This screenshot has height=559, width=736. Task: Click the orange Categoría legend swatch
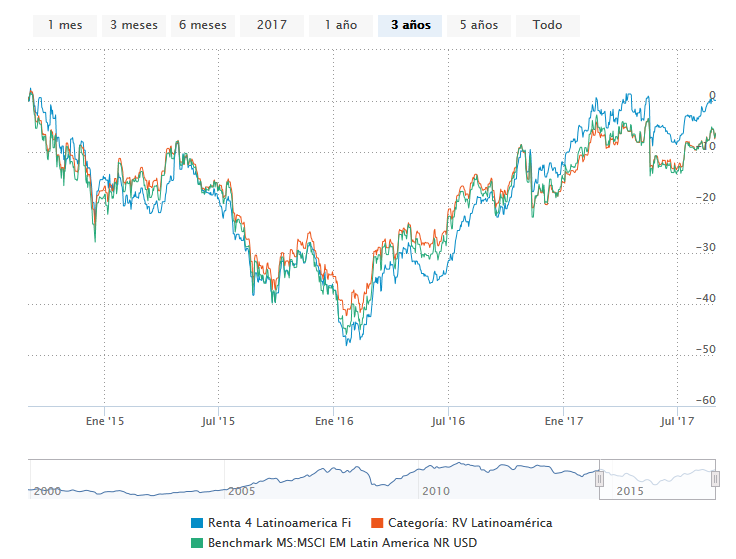[x=377, y=523]
